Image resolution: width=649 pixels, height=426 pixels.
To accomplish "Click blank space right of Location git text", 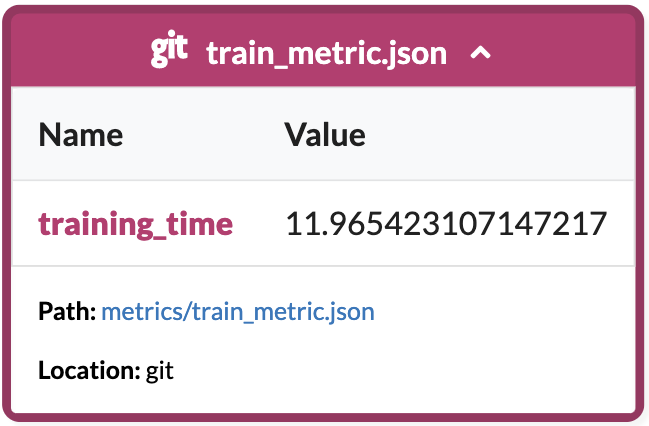I will [x=400, y=371].
